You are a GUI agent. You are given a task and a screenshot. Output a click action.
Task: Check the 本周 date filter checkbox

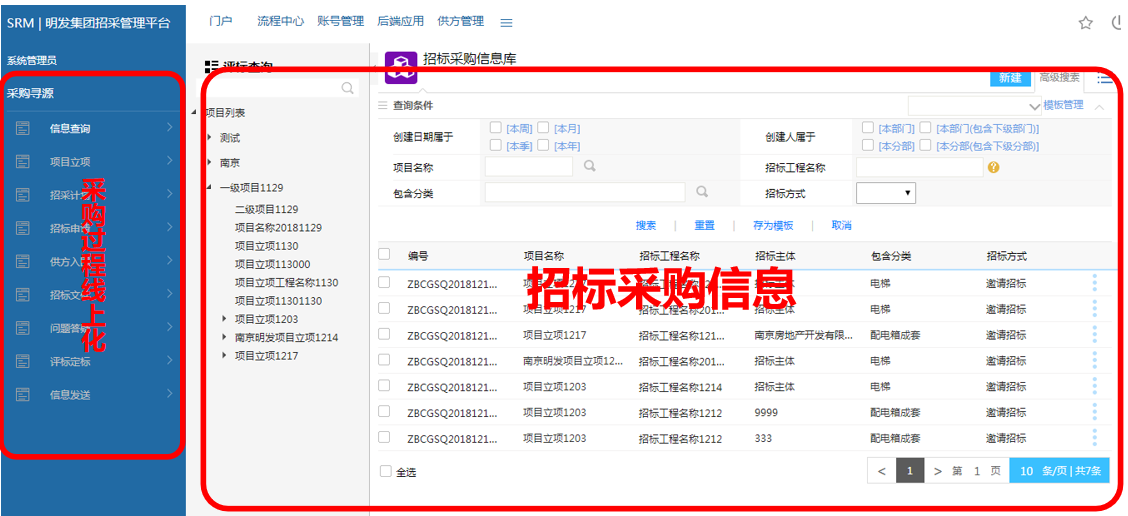[496, 128]
